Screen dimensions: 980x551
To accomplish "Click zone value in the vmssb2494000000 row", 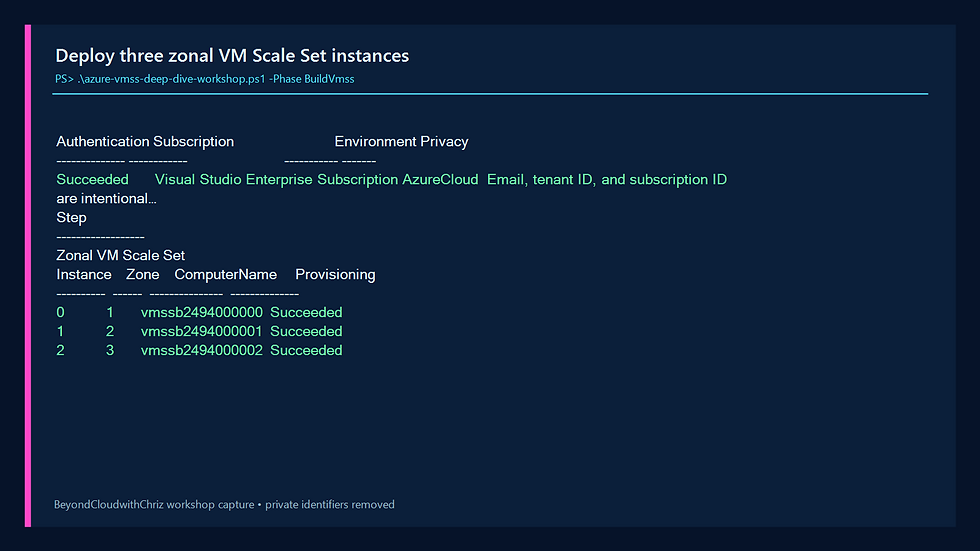I will 110,312.
